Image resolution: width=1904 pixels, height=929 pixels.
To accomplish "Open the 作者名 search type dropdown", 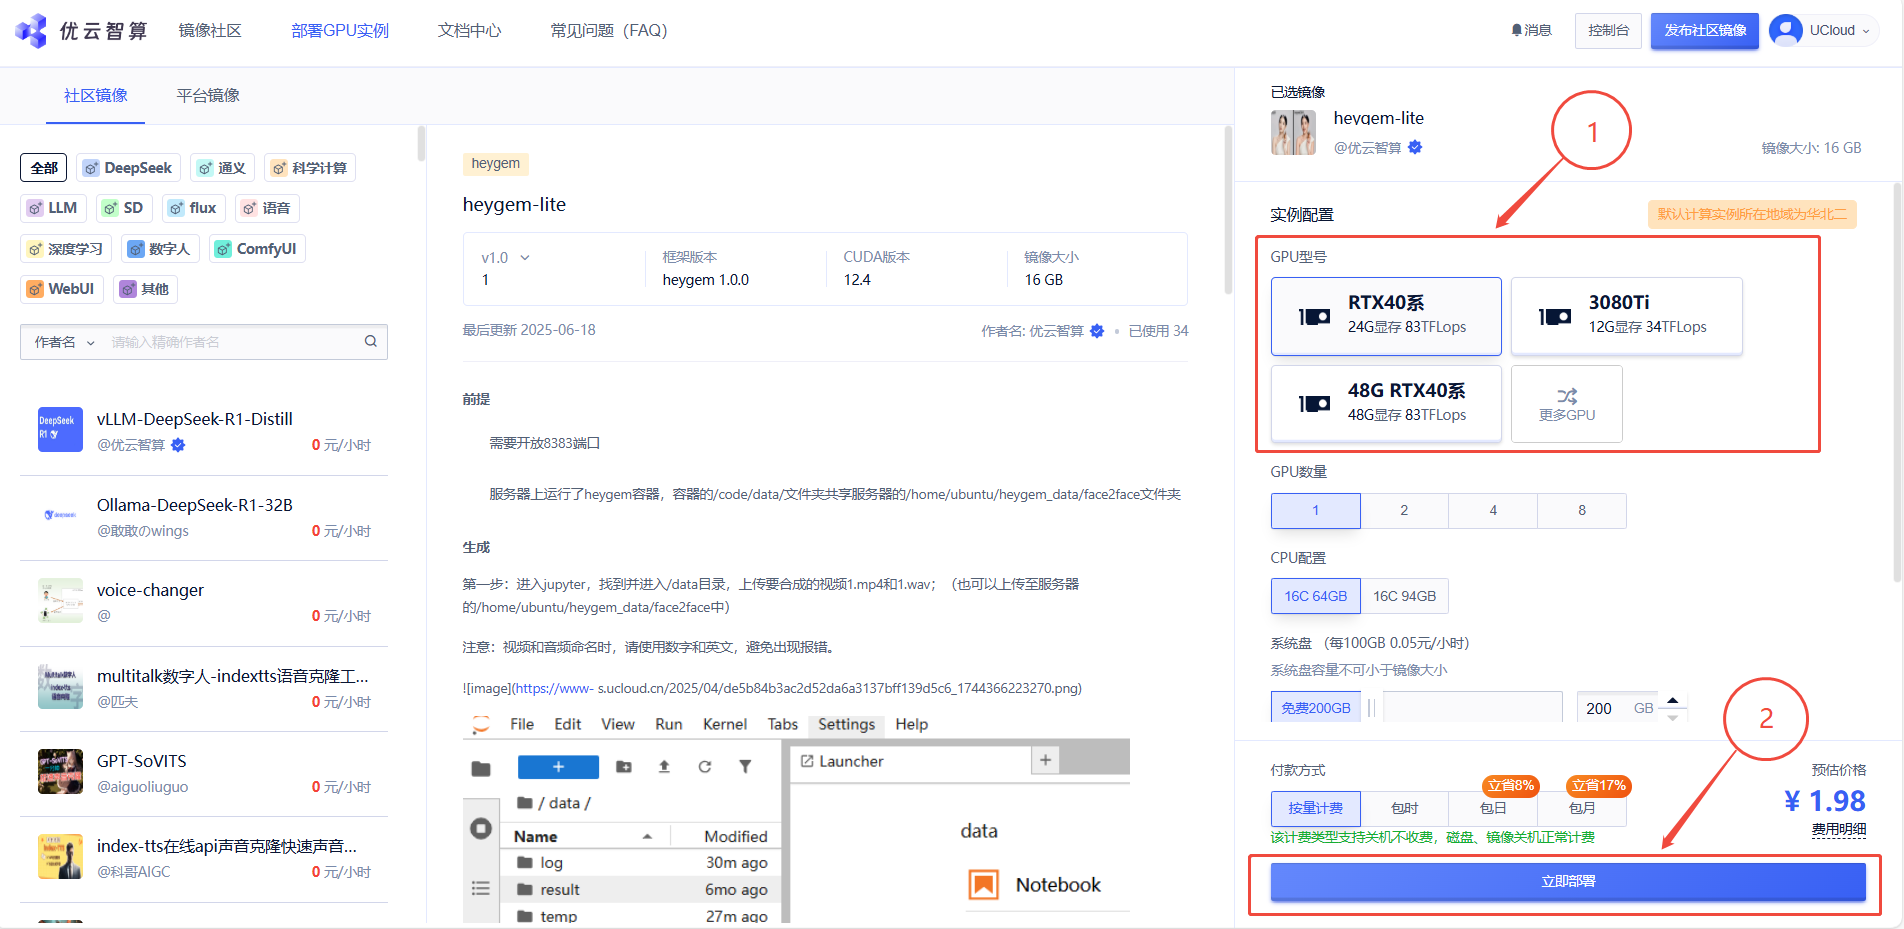I will click(x=65, y=342).
